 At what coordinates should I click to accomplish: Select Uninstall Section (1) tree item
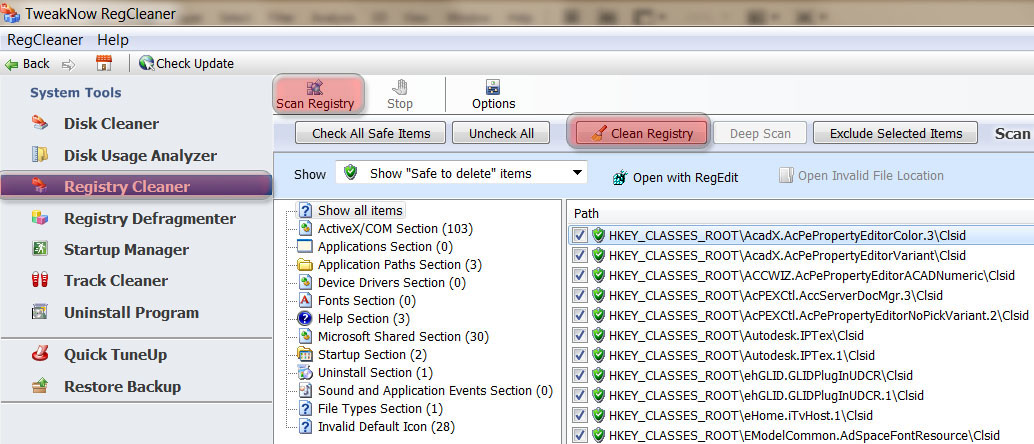[375, 373]
